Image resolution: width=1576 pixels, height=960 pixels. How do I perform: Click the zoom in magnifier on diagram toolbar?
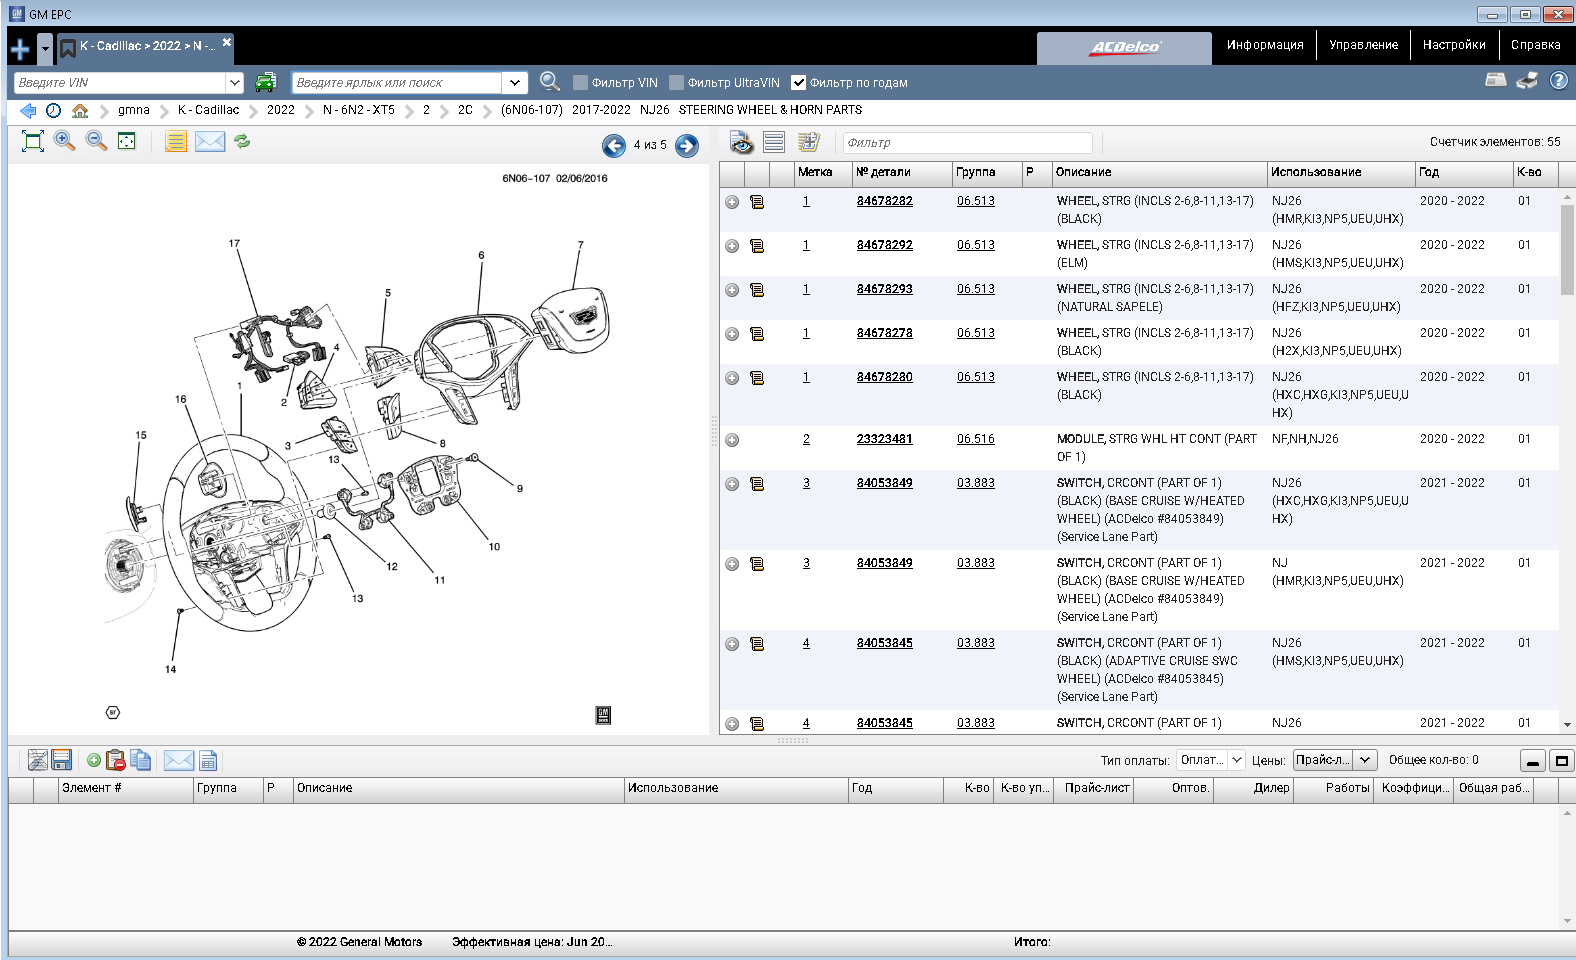pyautogui.click(x=65, y=141)
